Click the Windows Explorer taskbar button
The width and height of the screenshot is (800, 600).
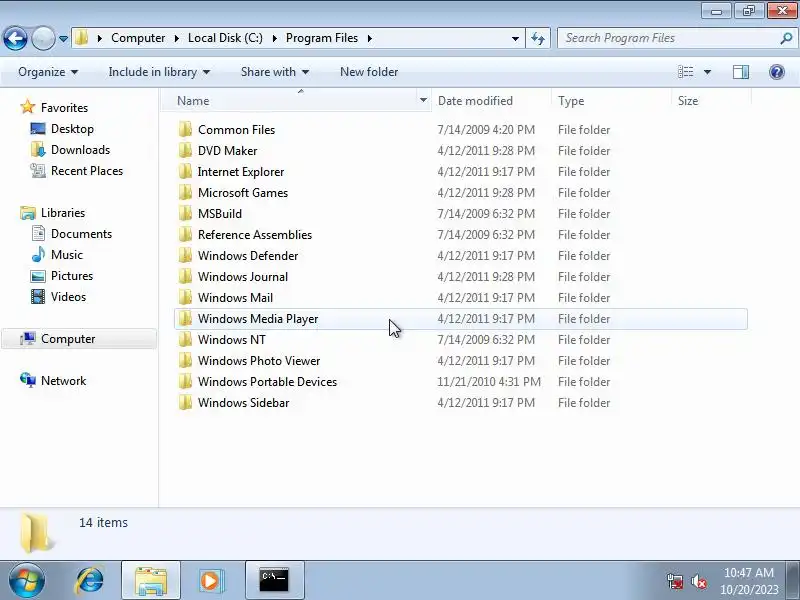[x=151, y=581]
